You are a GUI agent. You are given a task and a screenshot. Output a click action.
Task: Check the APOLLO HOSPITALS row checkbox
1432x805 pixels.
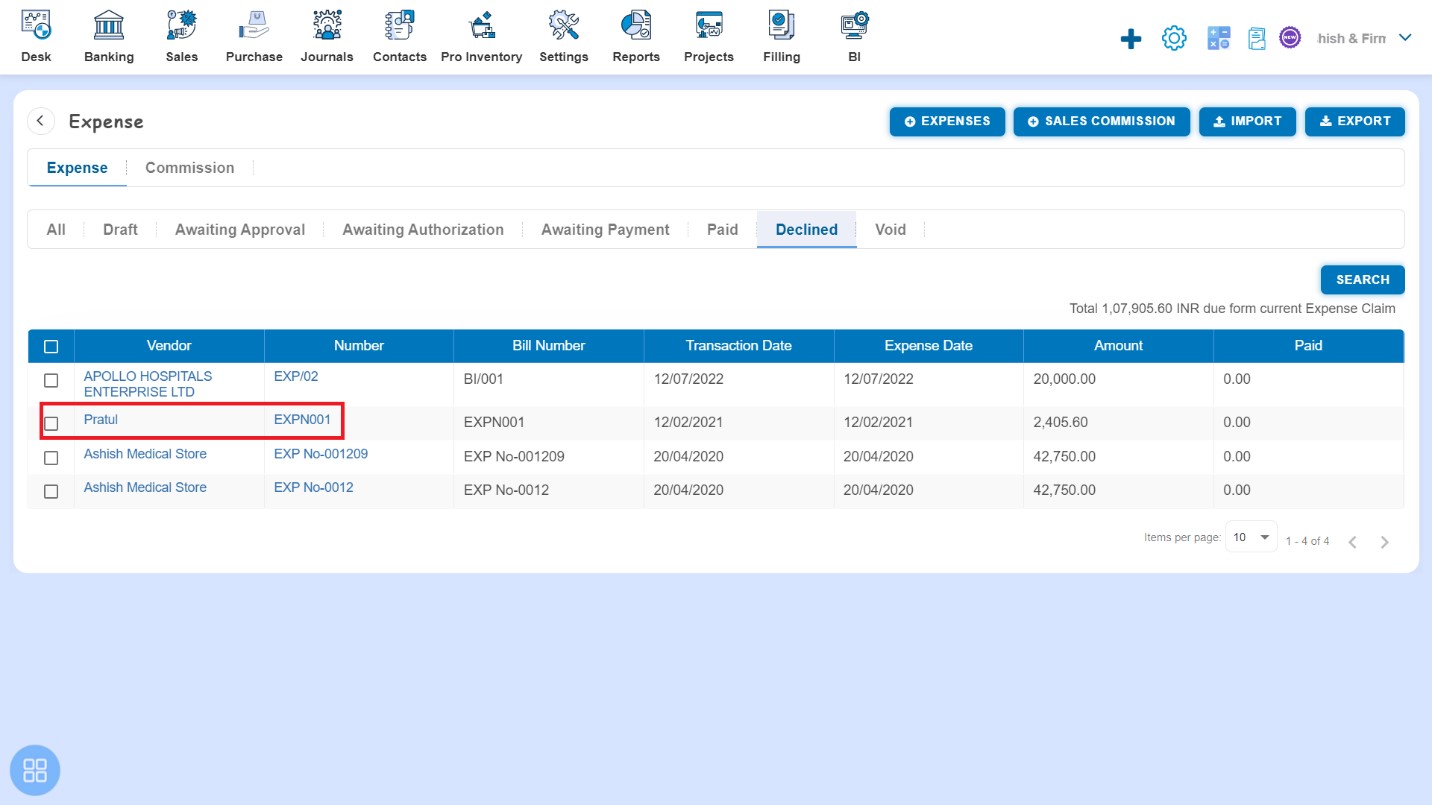click(51, 381)
